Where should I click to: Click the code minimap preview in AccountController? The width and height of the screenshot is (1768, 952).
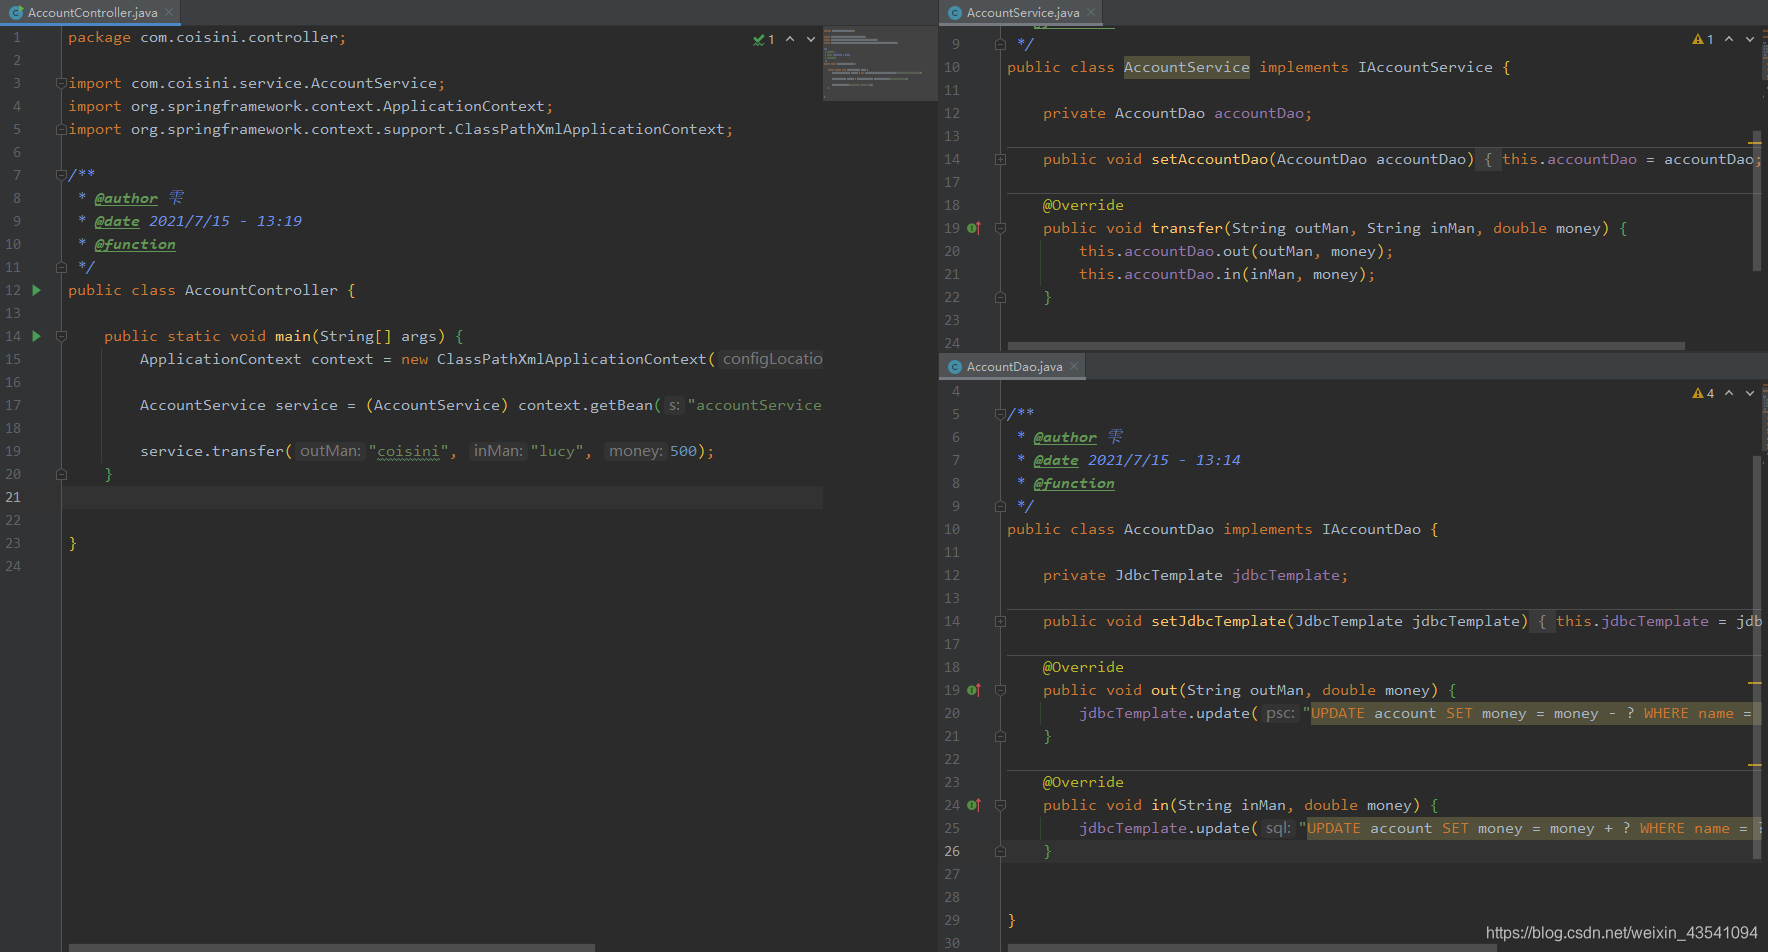[x=879, y=63]
